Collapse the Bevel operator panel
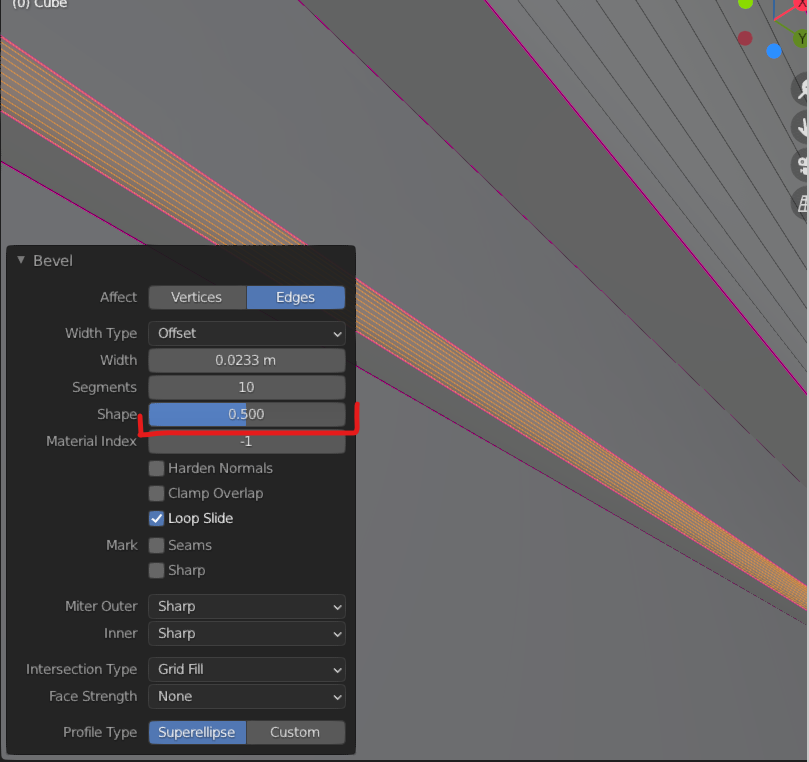Screen dimensions: 809x762 [21, 260]
